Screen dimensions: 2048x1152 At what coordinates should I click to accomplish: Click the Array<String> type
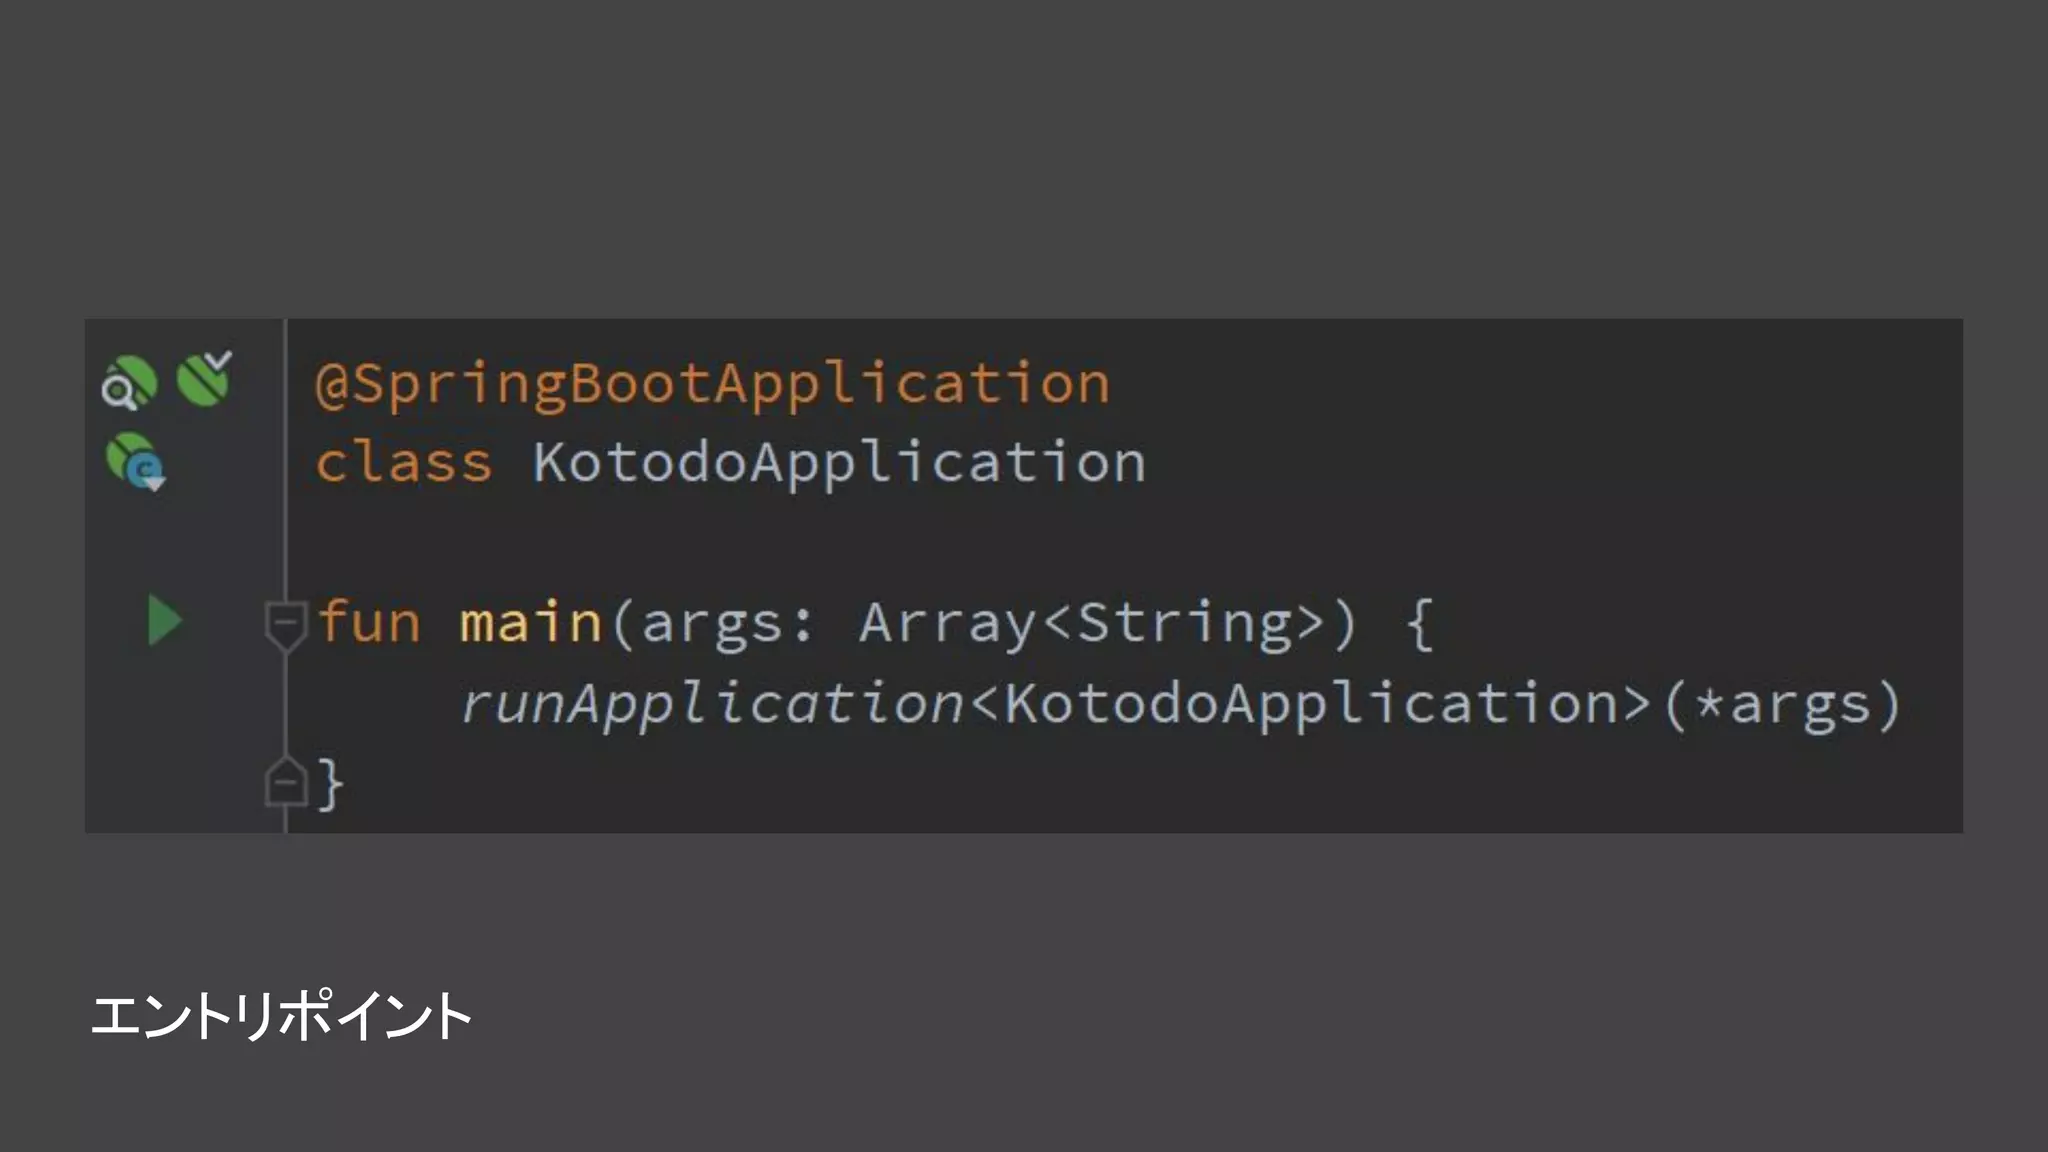click(1092, 622)
